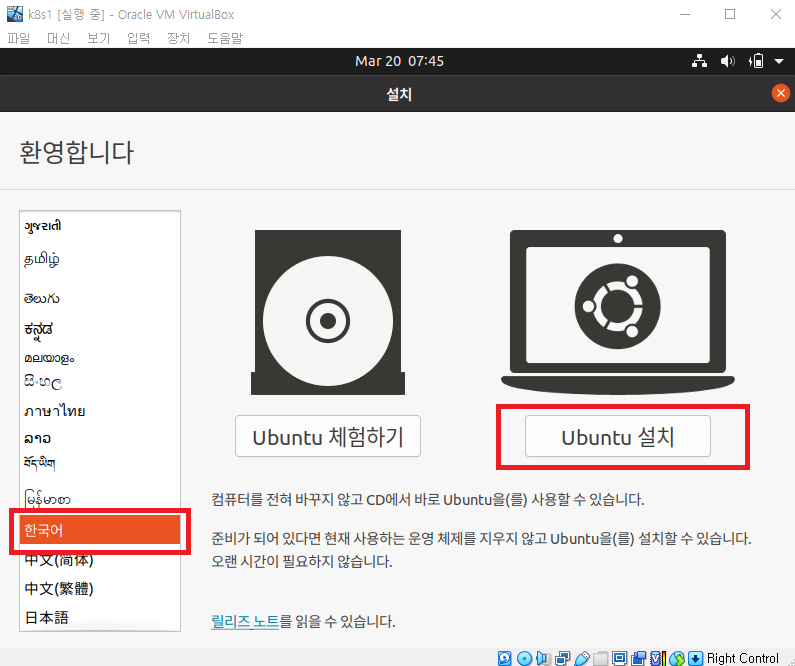
Task: Click the keyboard capture arrow icon
Action: pos(696,658)
